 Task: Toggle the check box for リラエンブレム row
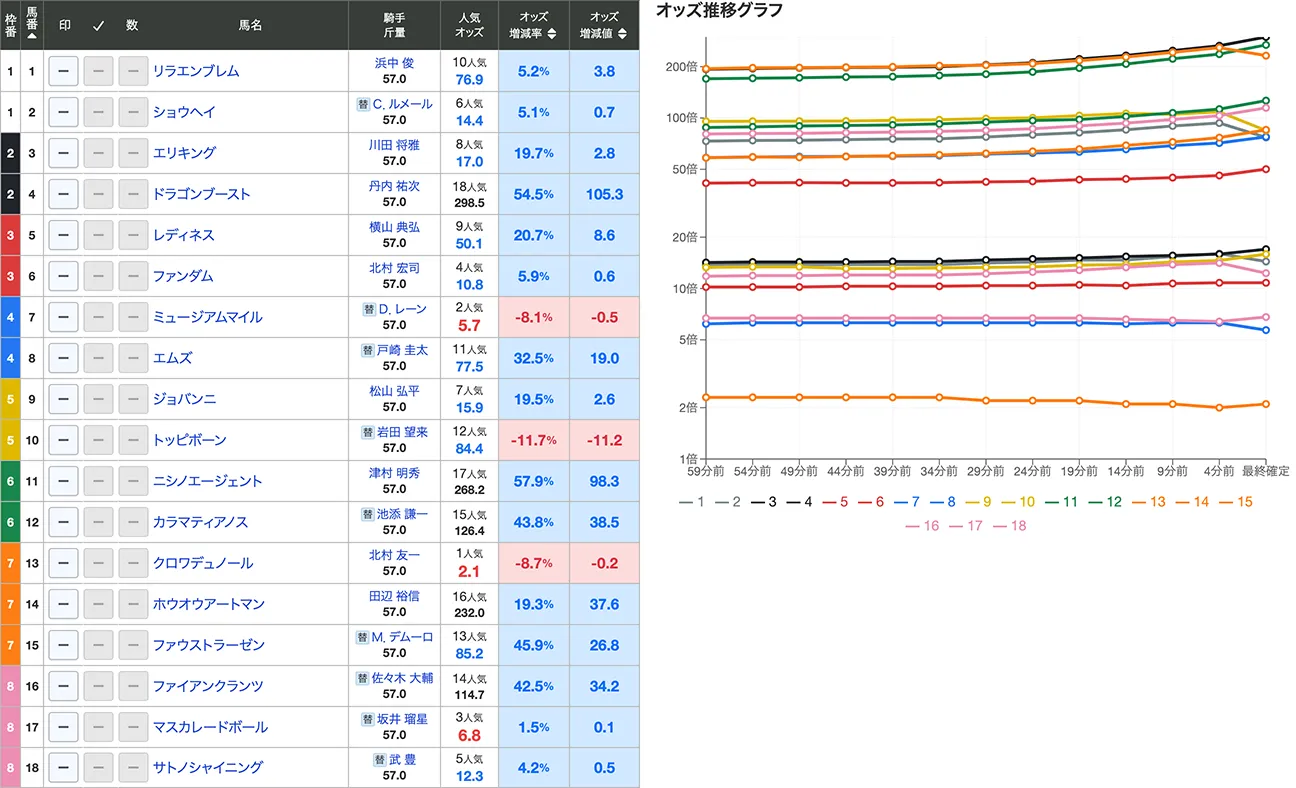(98, 71)
